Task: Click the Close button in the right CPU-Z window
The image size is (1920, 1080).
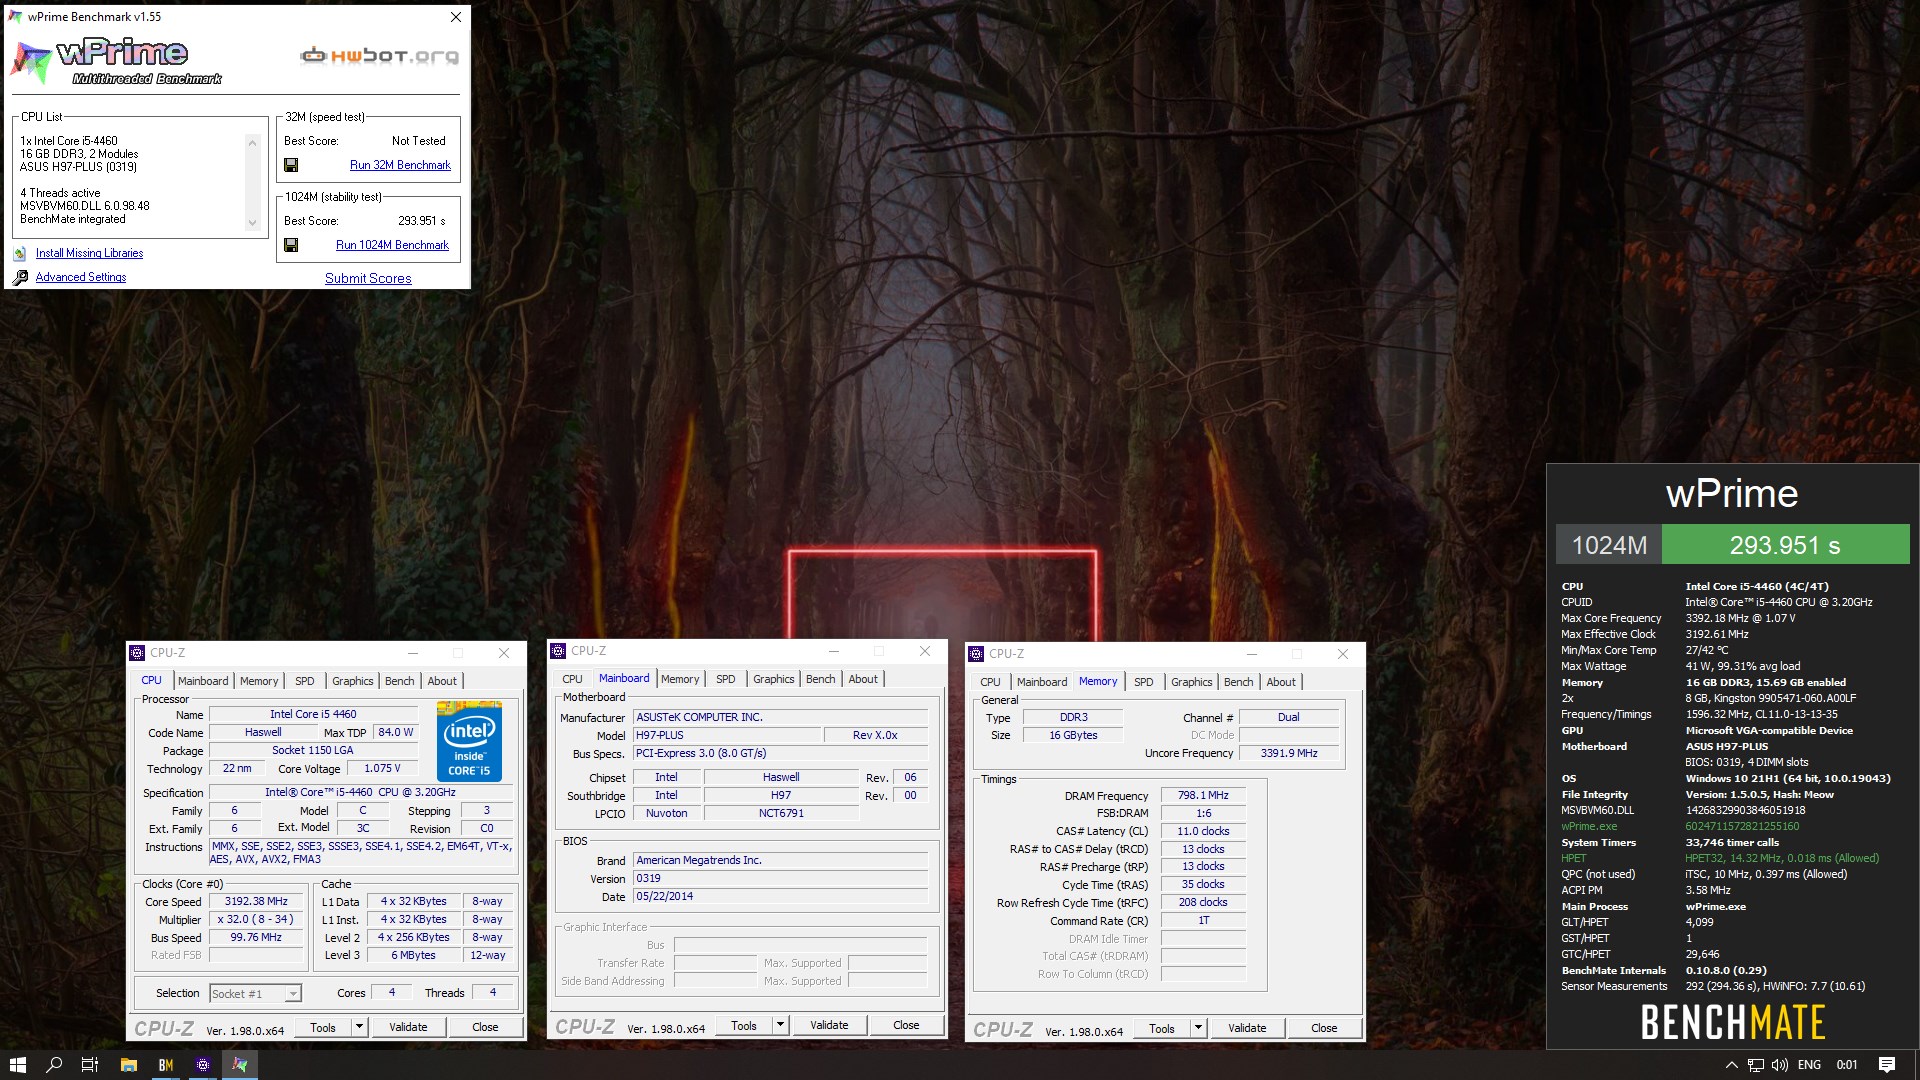Action: (x=1324, y=1028)
